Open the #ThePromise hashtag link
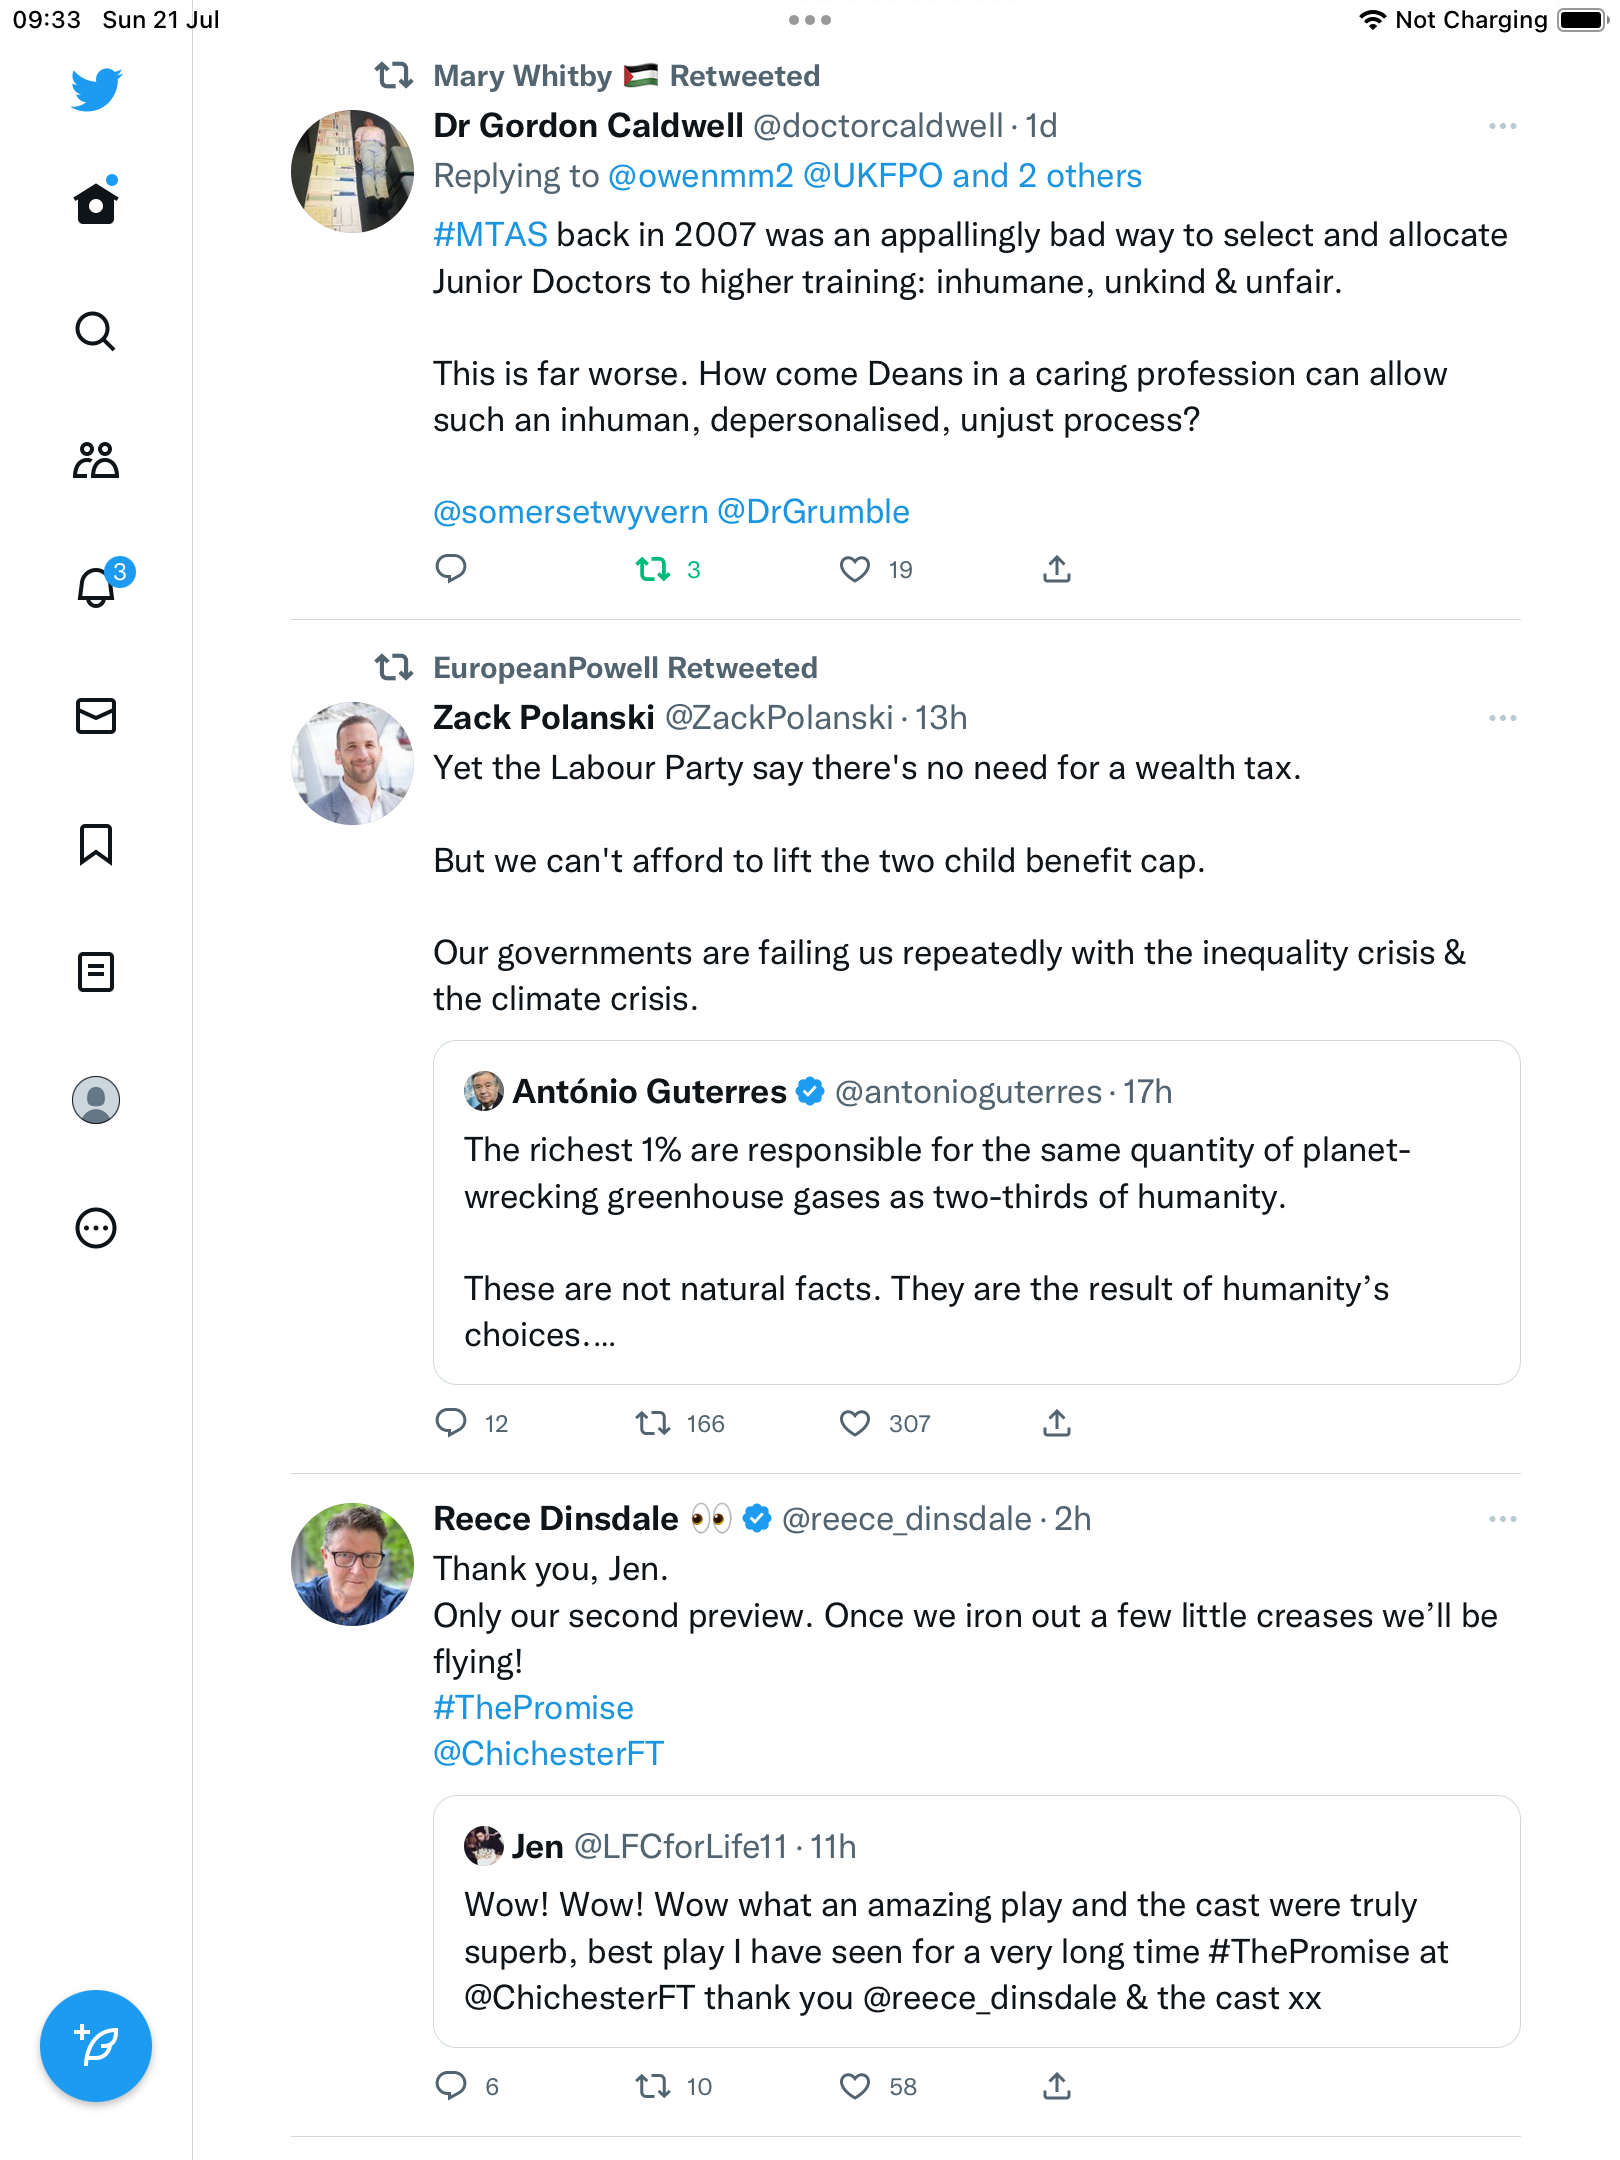This screenshot has width=1620, height=2160. click(533, 1707)
